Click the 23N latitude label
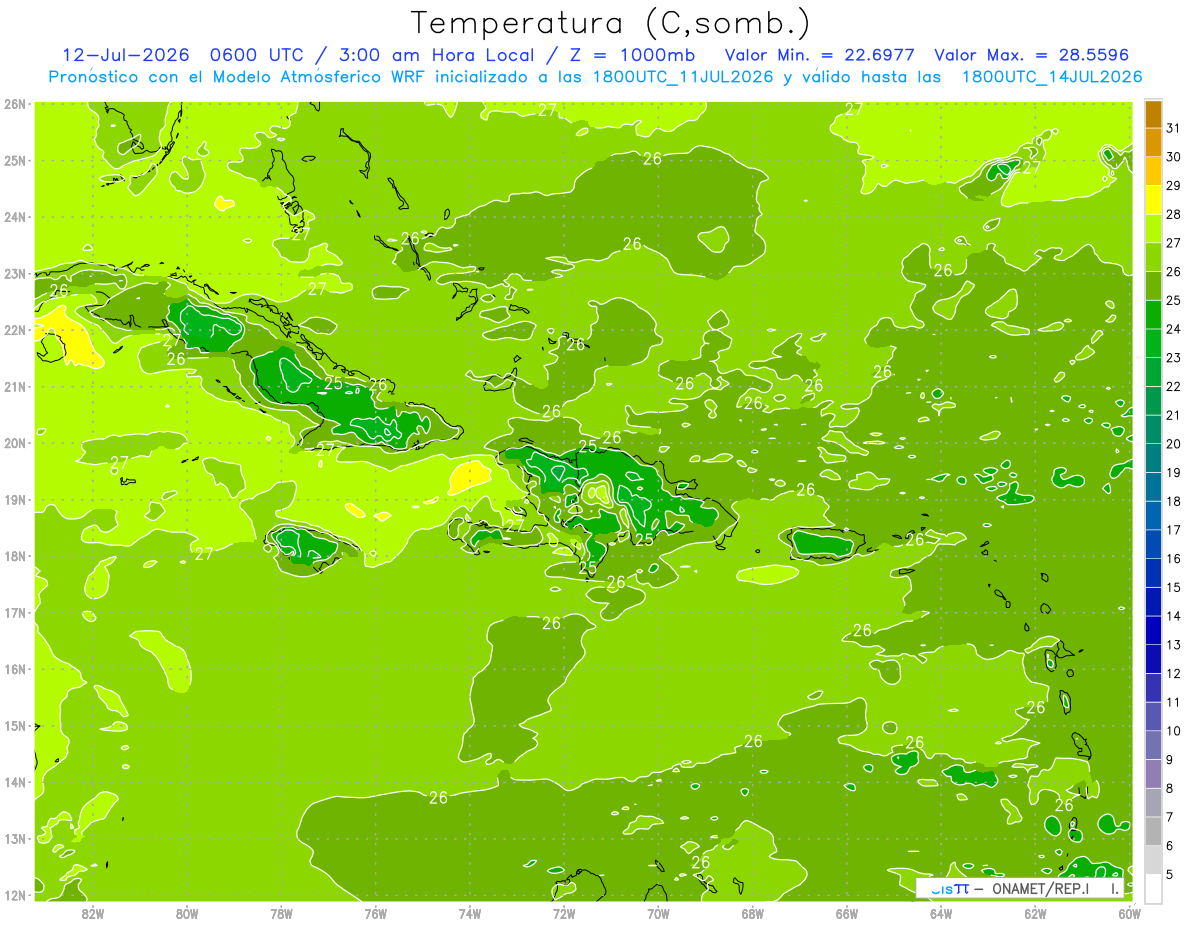 pyautogui.click(x=14, y=273)
